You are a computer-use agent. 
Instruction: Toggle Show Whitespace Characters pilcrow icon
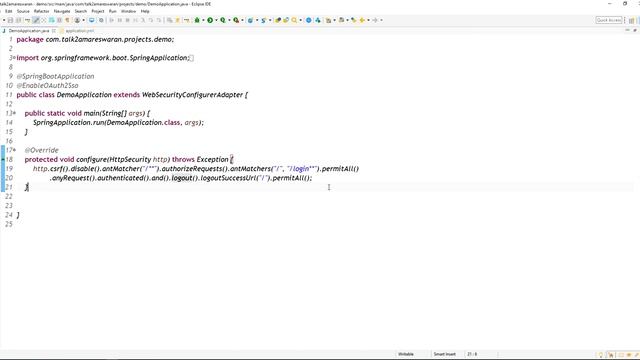[67, 20]
